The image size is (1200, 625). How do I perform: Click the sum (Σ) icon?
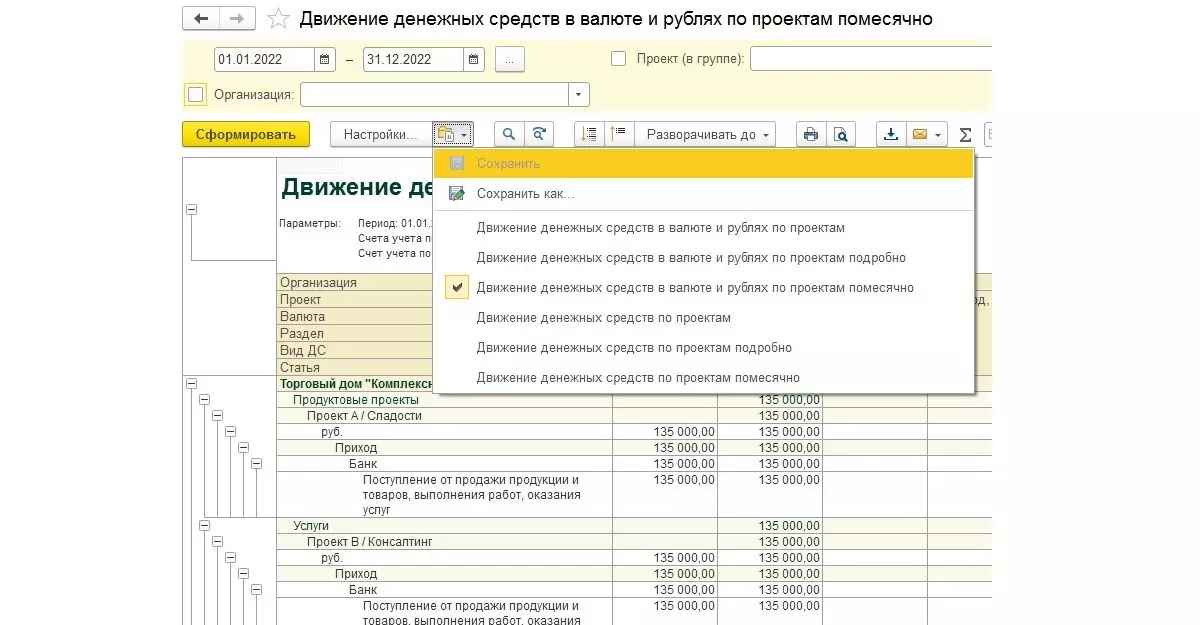(x=965, y=134)
